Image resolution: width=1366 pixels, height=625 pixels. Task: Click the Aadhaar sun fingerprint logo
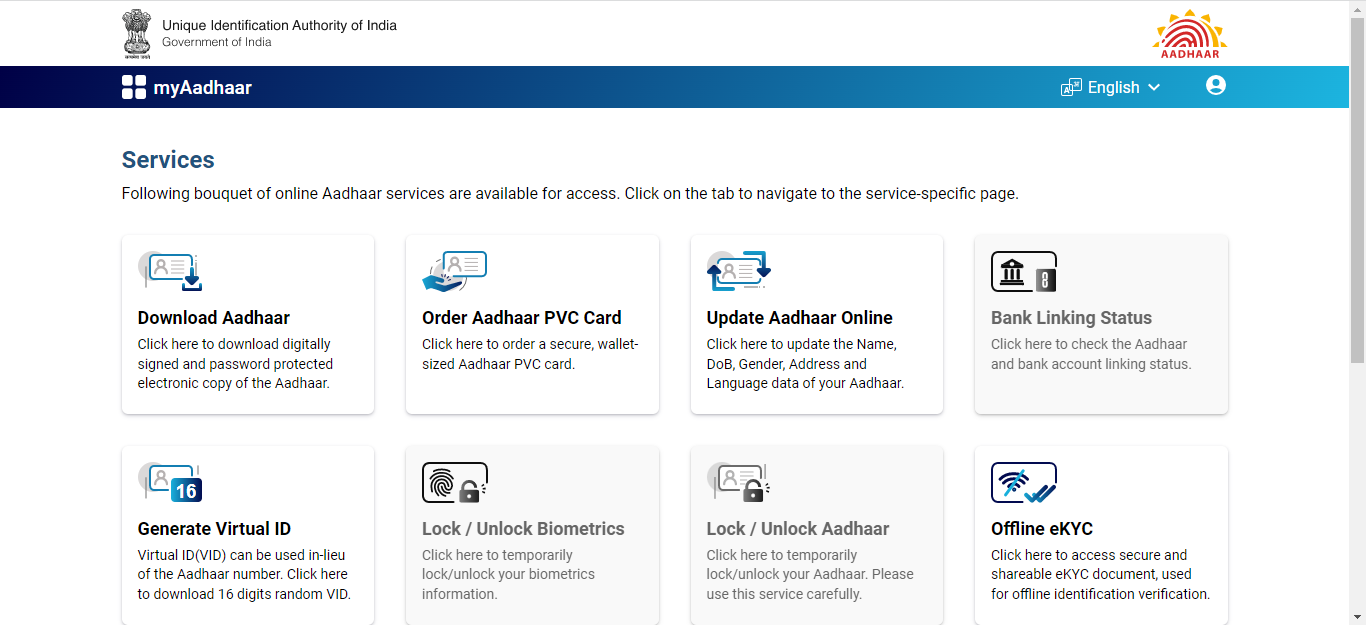pyautogui.click(x=1189, y=34)
